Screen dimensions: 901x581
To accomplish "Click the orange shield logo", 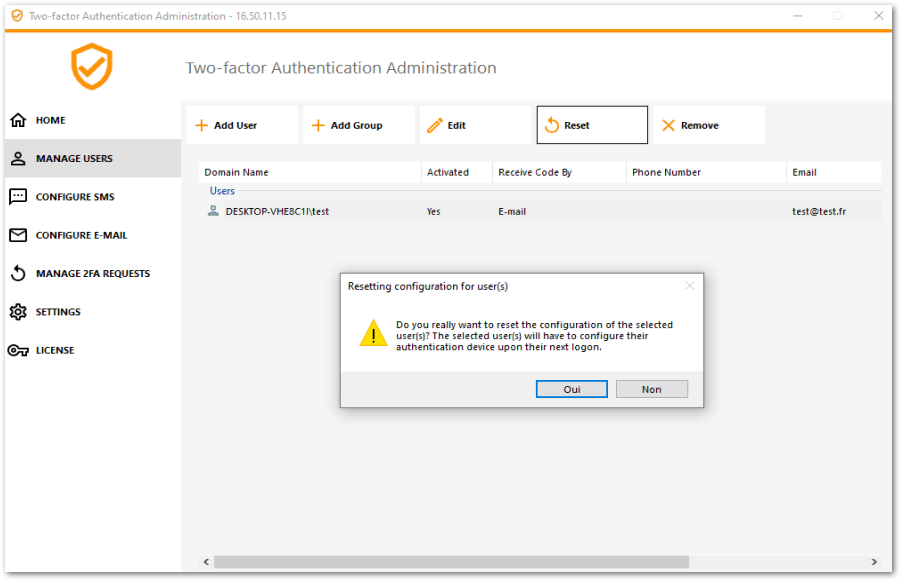I will tap(91, 67).
